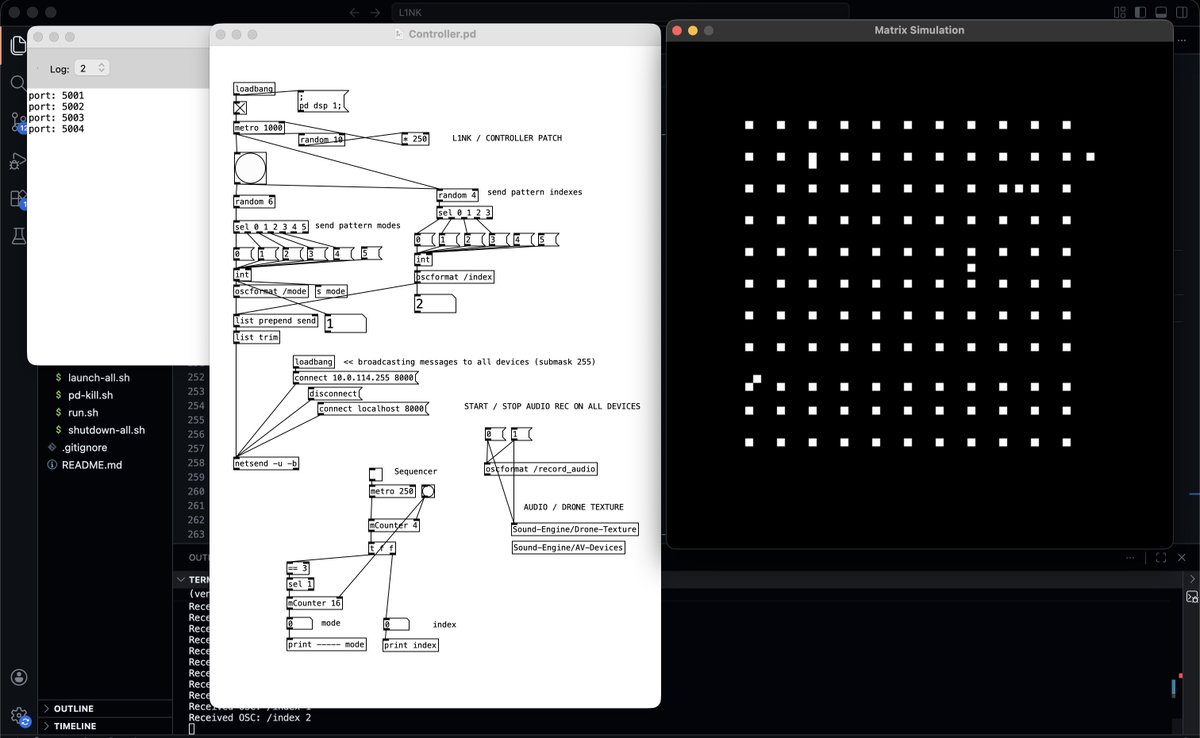Click the 'port: 5001' log line

point(57,96)
